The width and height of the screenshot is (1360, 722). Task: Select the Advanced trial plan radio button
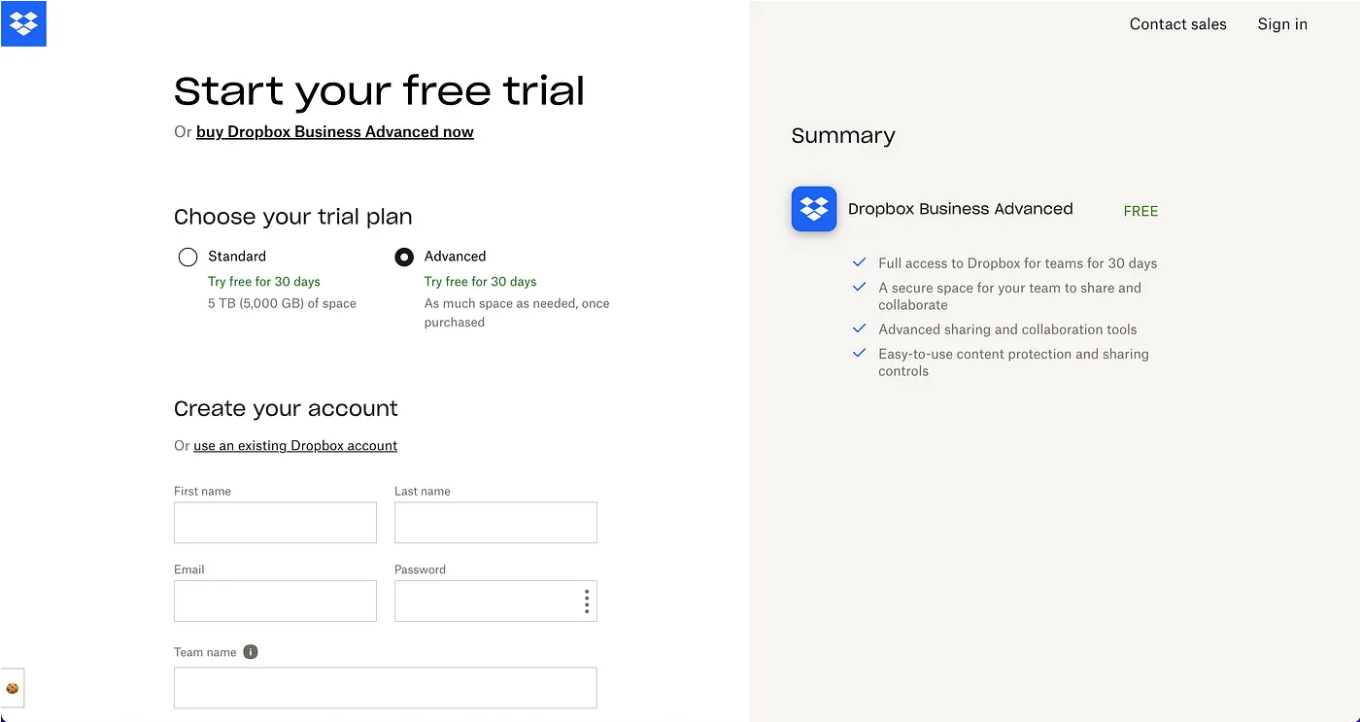(x=404, y=257)
